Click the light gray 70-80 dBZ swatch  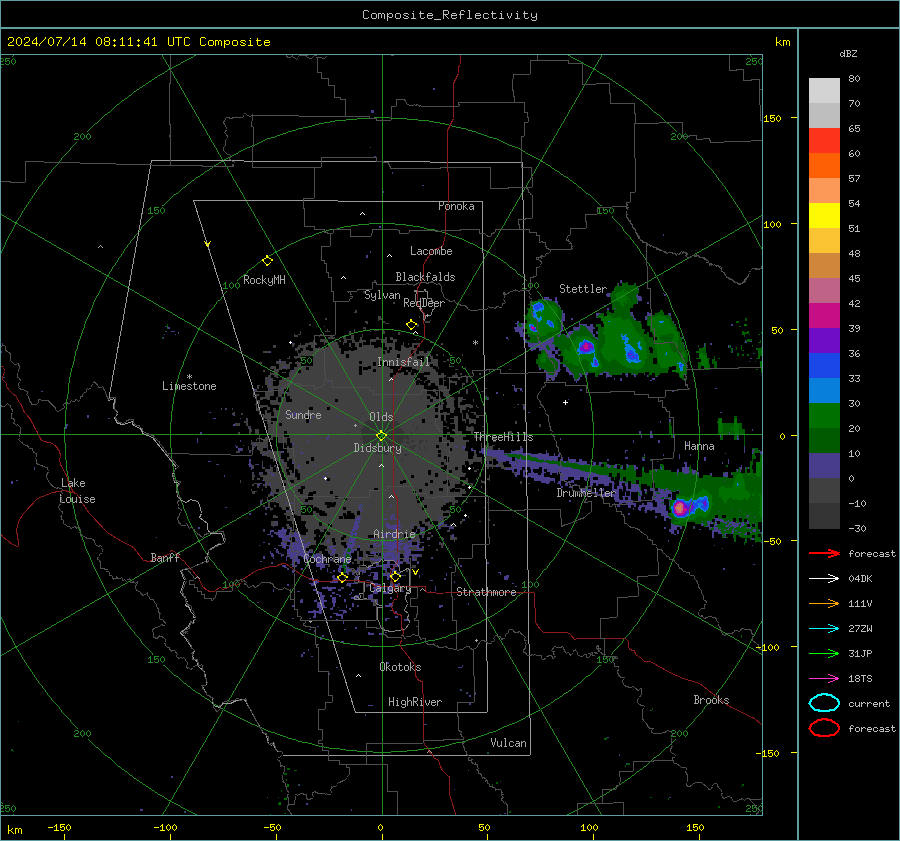[x=824, y=91]
